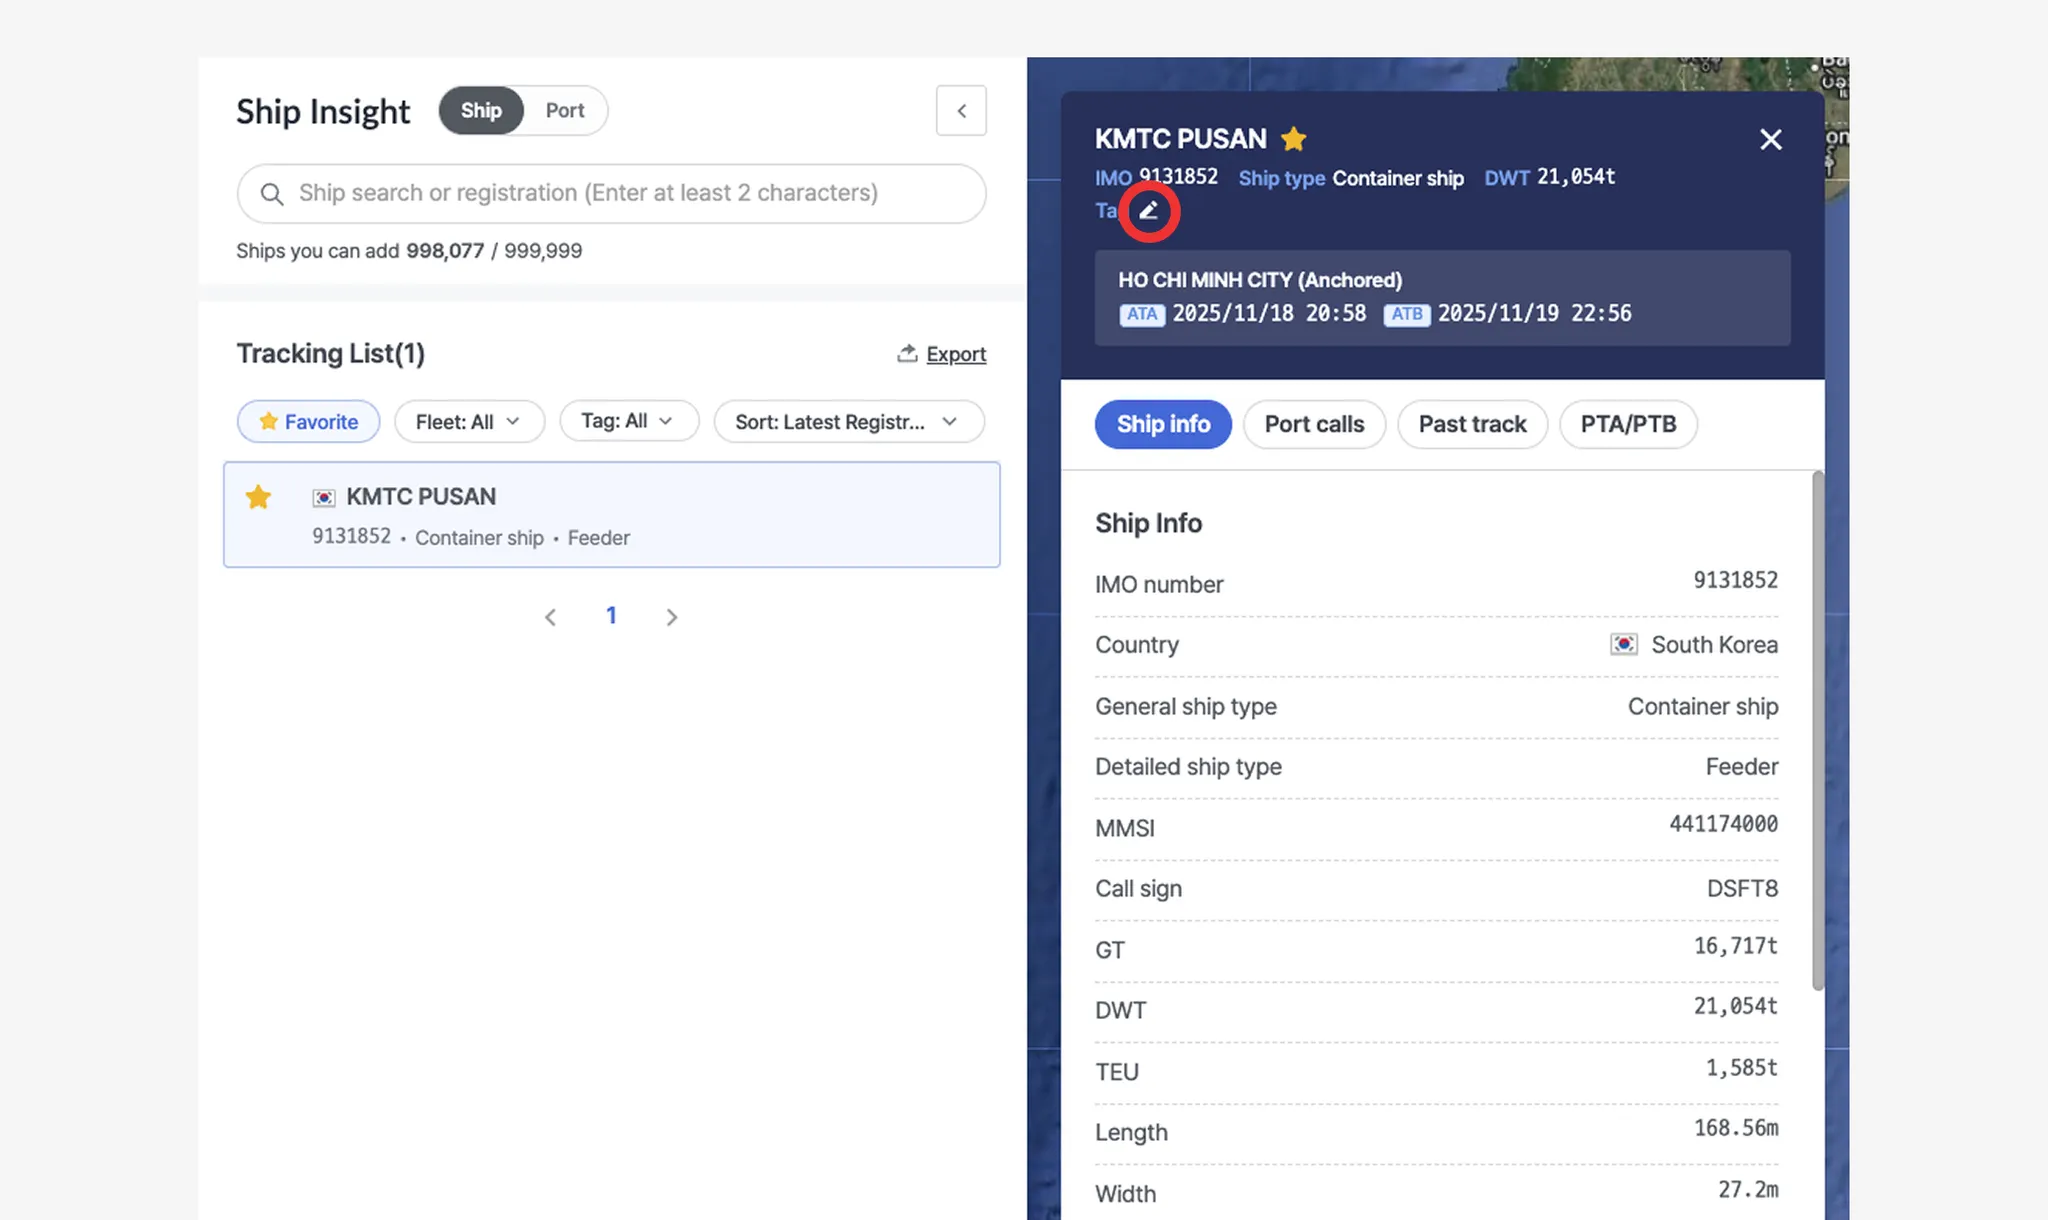Go to next page arrow in pagination
2048x1220 pixels.
[x=672, y=617]
